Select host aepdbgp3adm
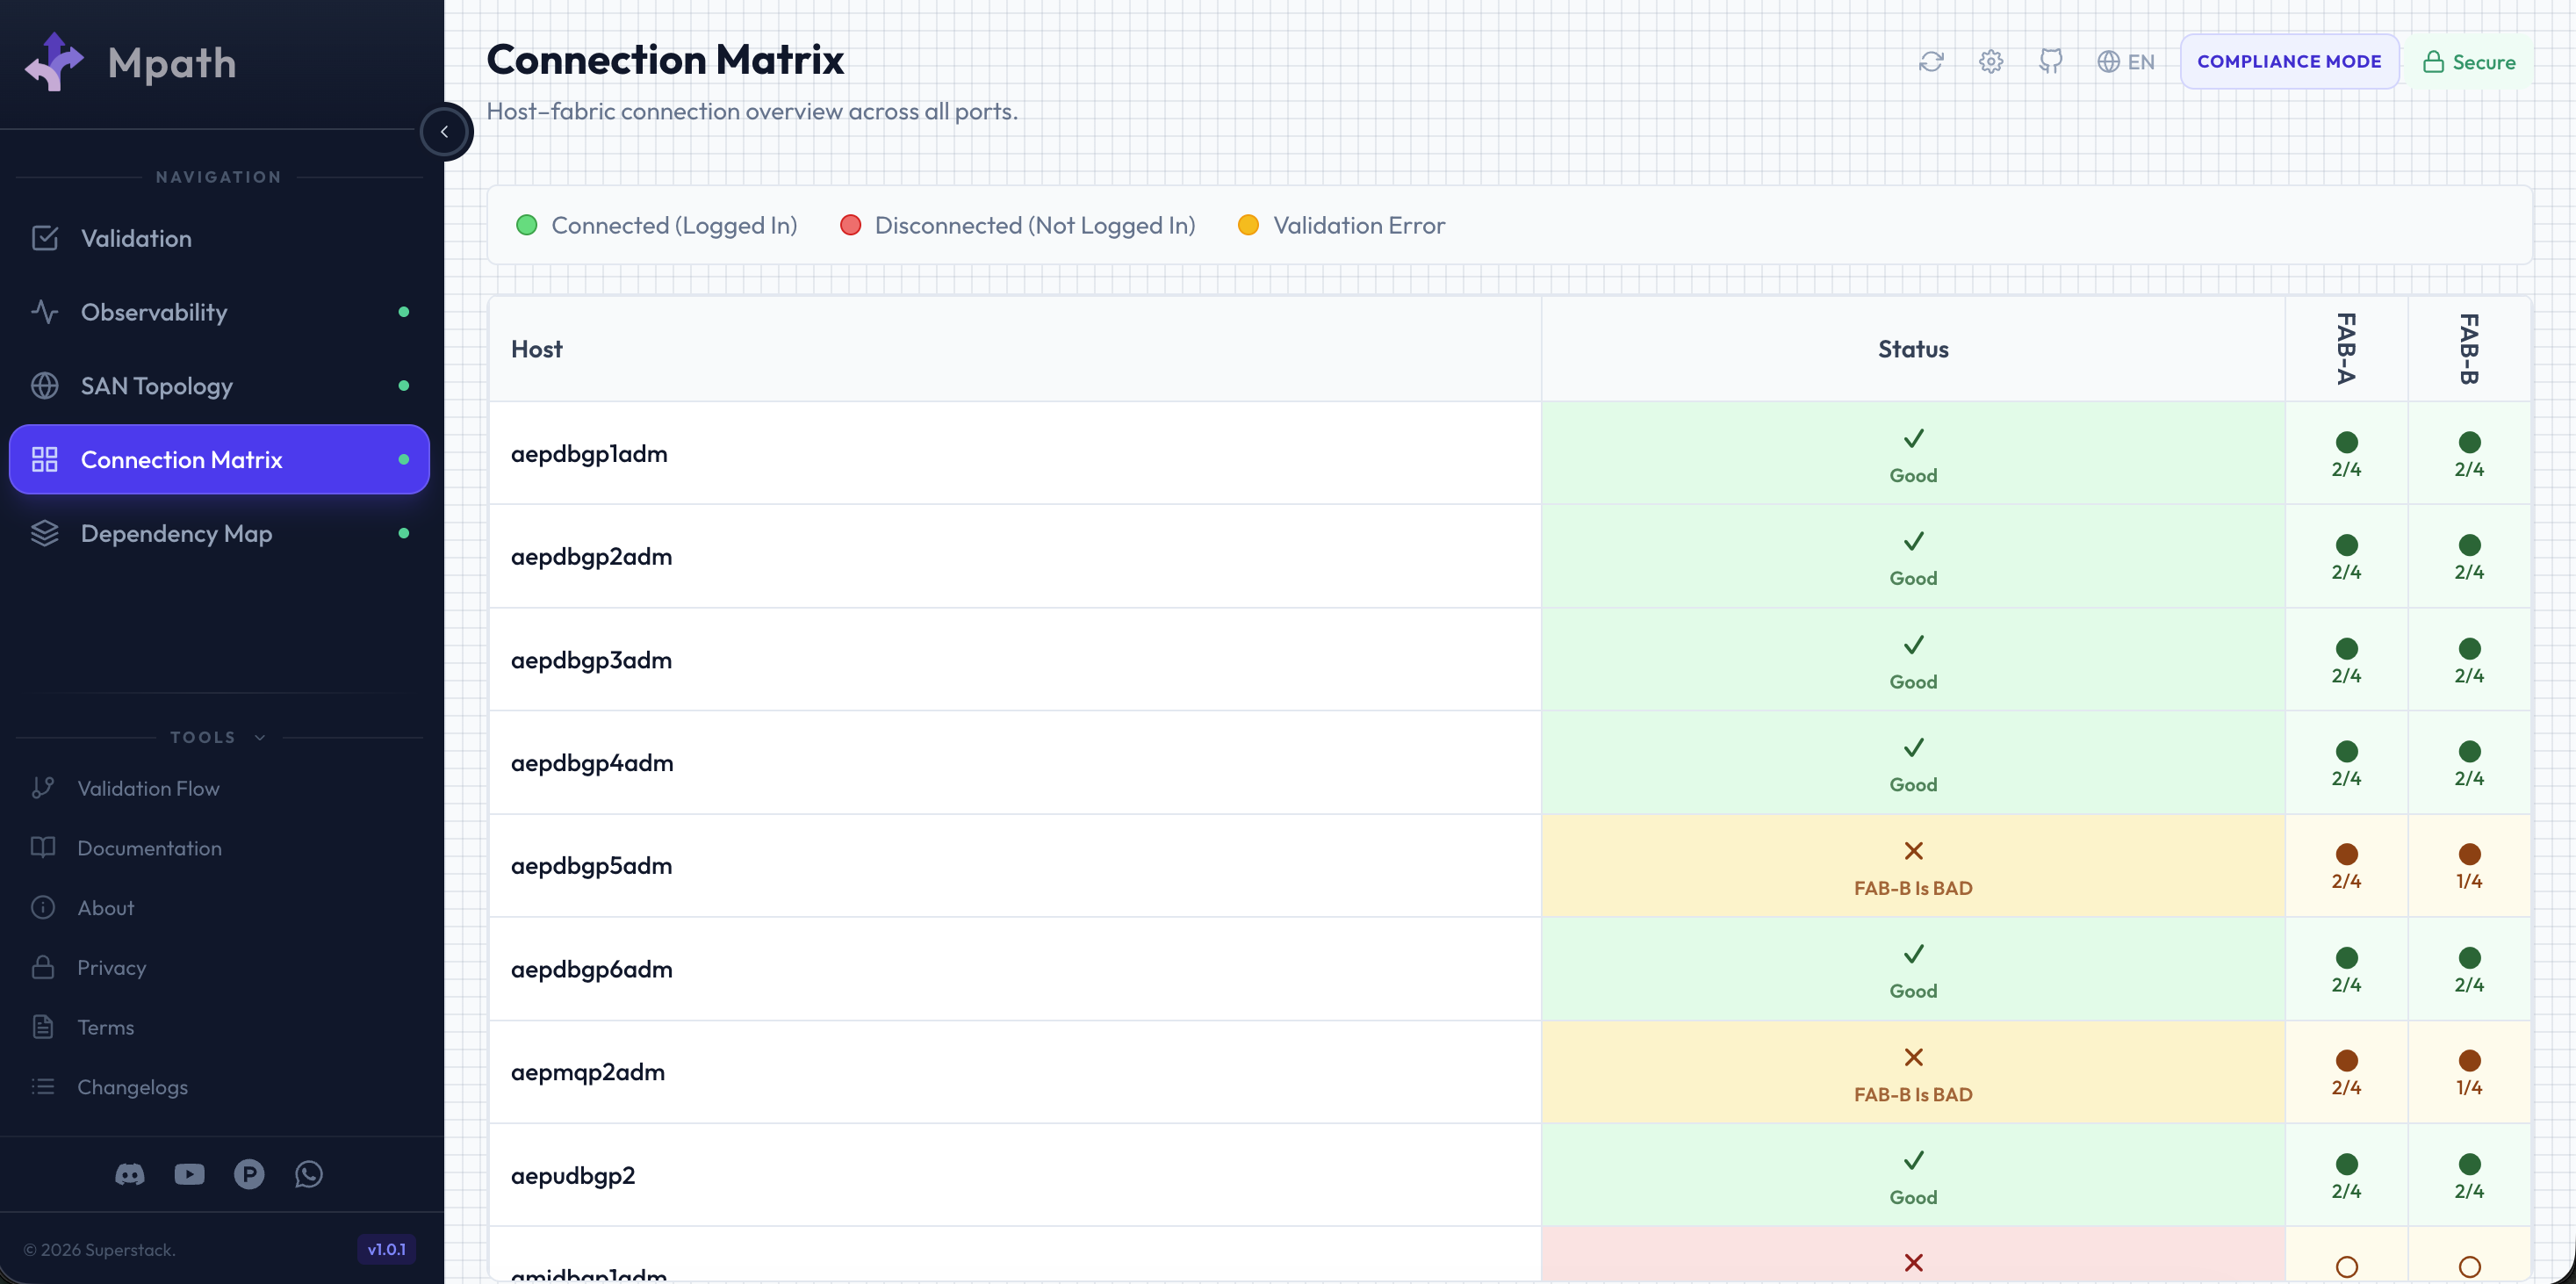The image size is (2576, 1284). (x=591, y=660)
